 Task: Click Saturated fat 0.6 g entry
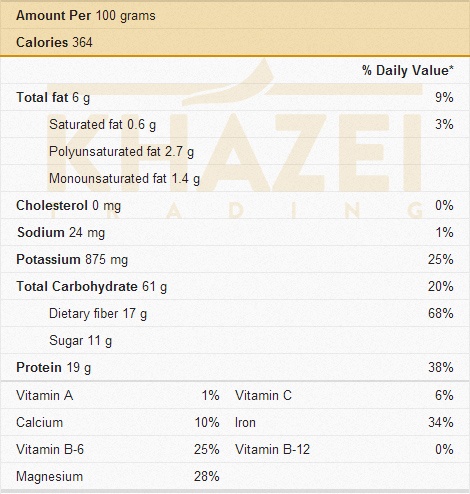pyautogui.click(x=103, y=125)
